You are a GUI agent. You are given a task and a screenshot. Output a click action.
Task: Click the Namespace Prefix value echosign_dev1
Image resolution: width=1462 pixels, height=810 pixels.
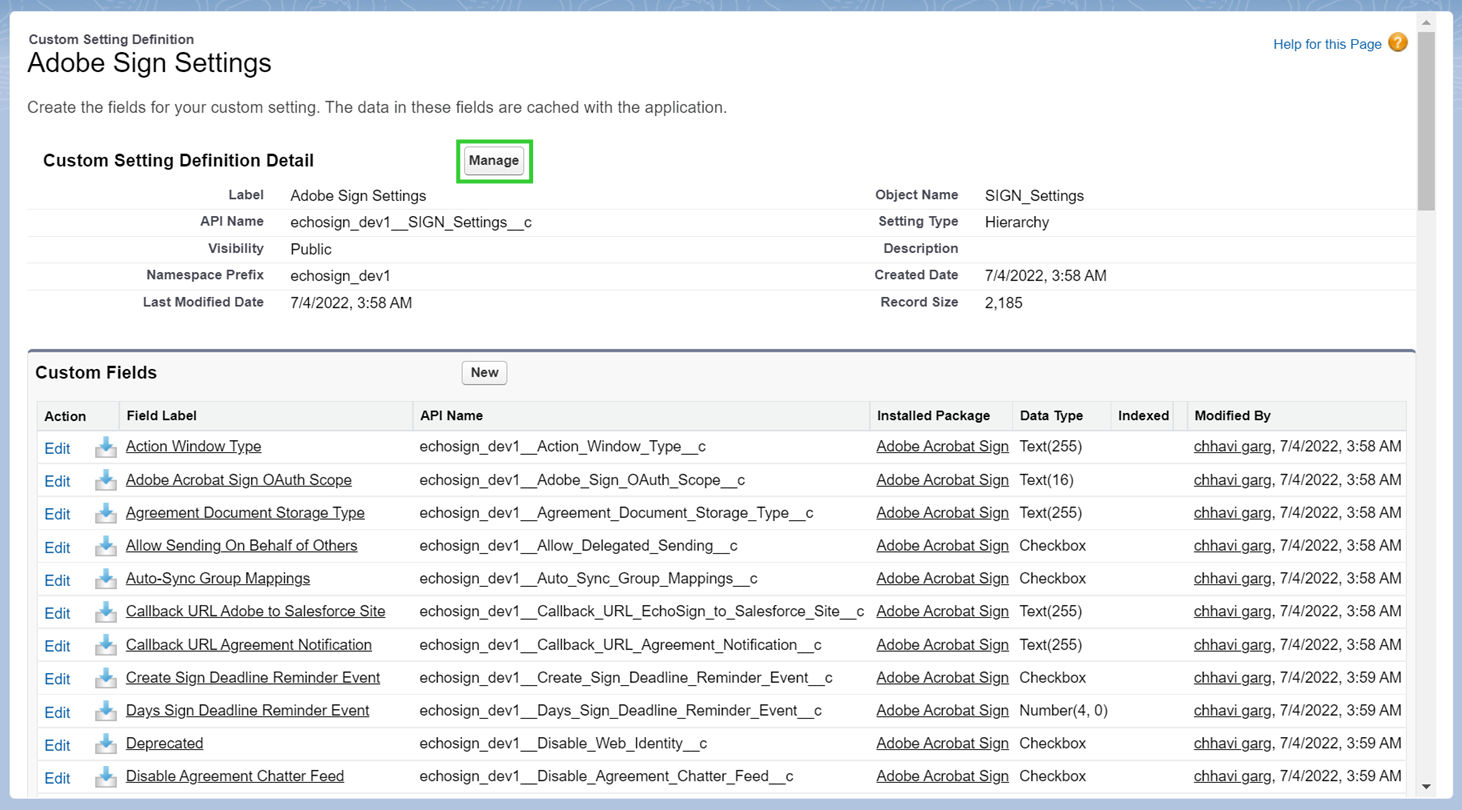point(340,275)
